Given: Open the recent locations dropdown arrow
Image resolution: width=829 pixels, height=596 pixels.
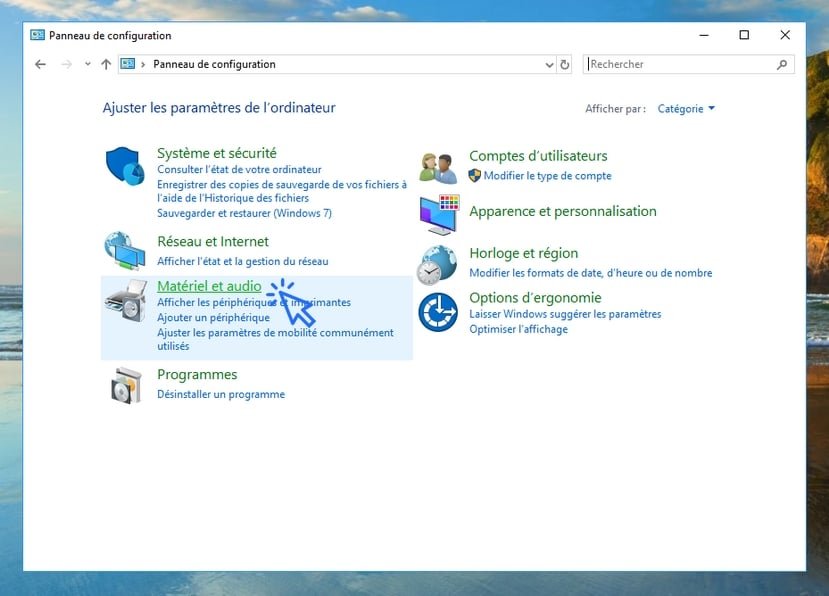Looking at the screenshot, I should tap(88, 64).
